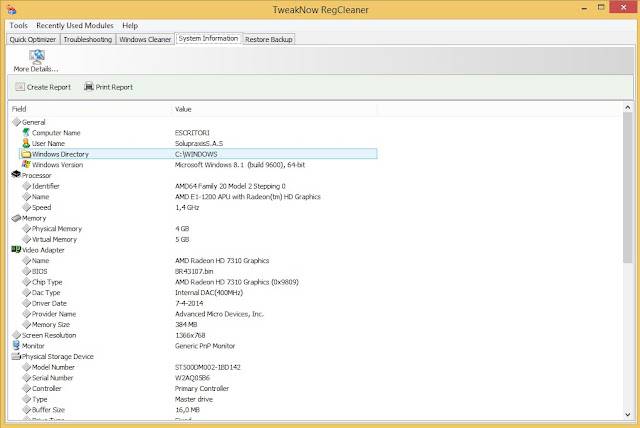
Task: Click the TweakNow app icon in title bar
Action: point(11,9)
